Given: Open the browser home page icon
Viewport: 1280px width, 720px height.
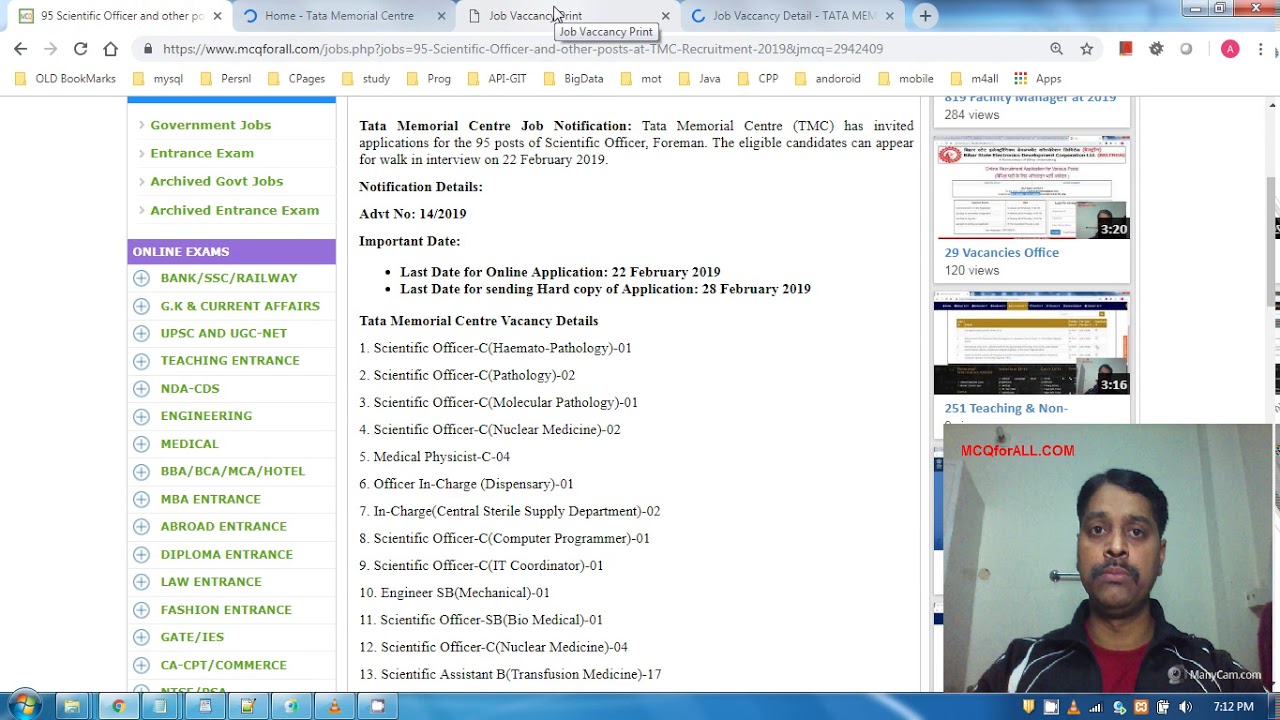Looking at the screenshot, I should [x=110, y=48].
